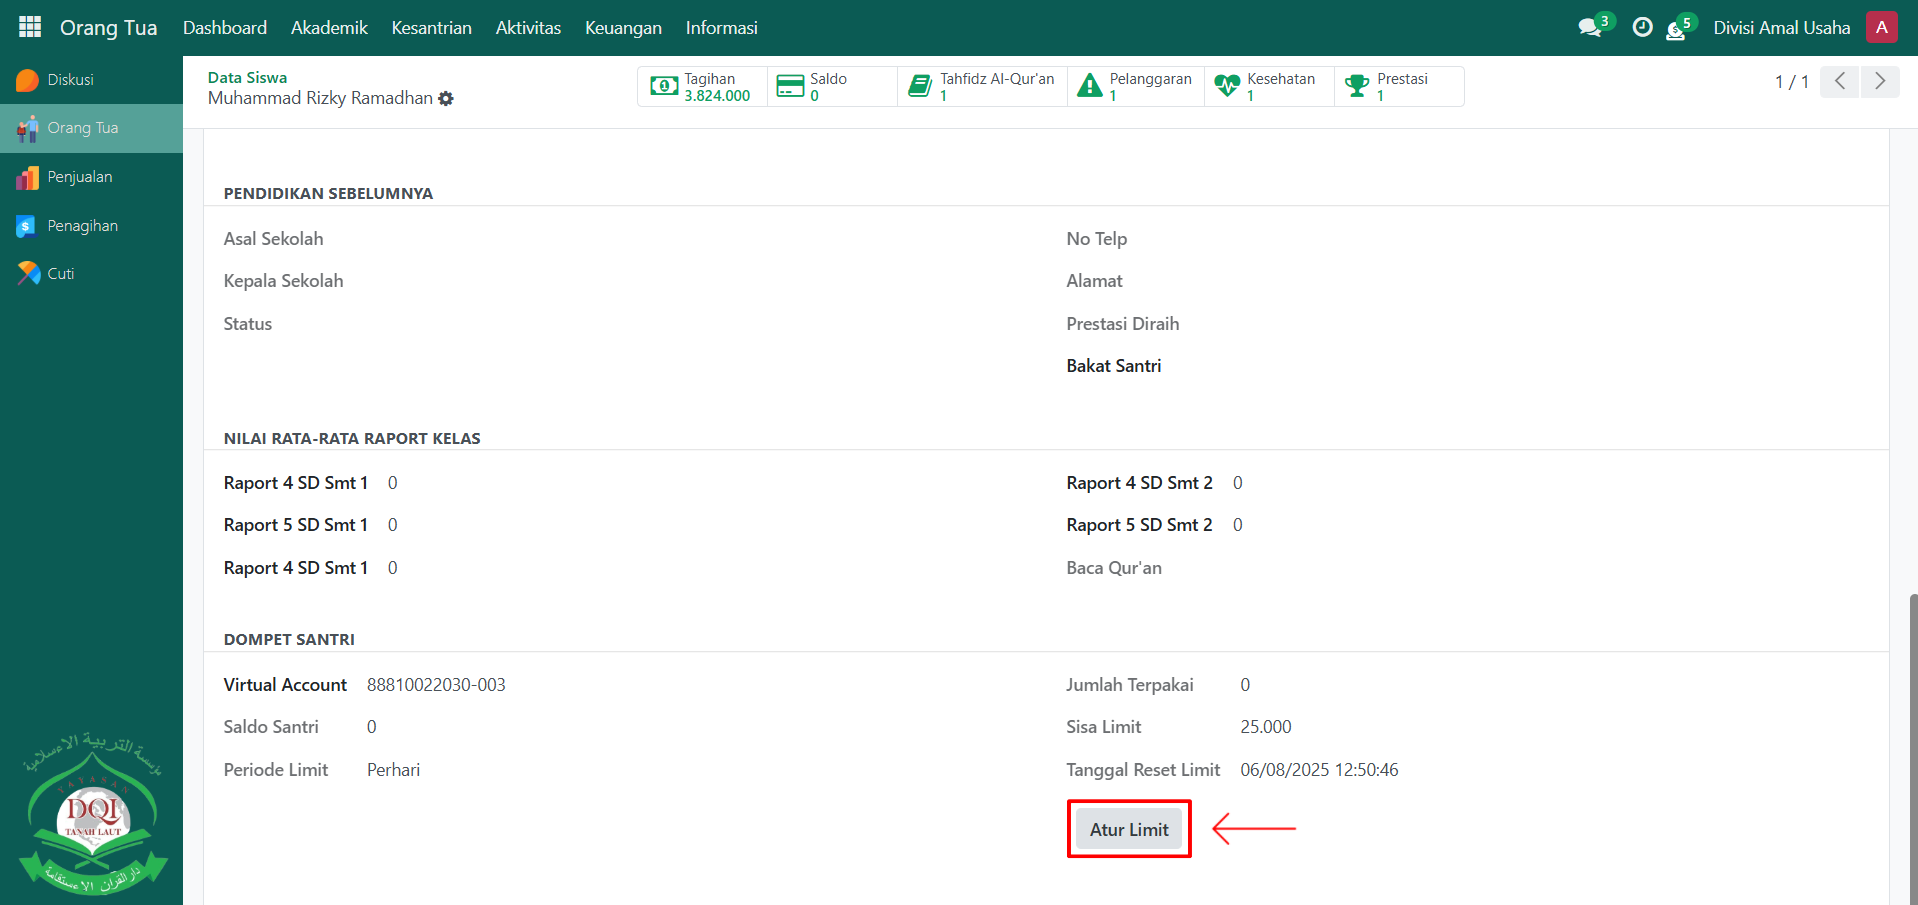Expand the Kesantrian menu

tap(431, 28)
